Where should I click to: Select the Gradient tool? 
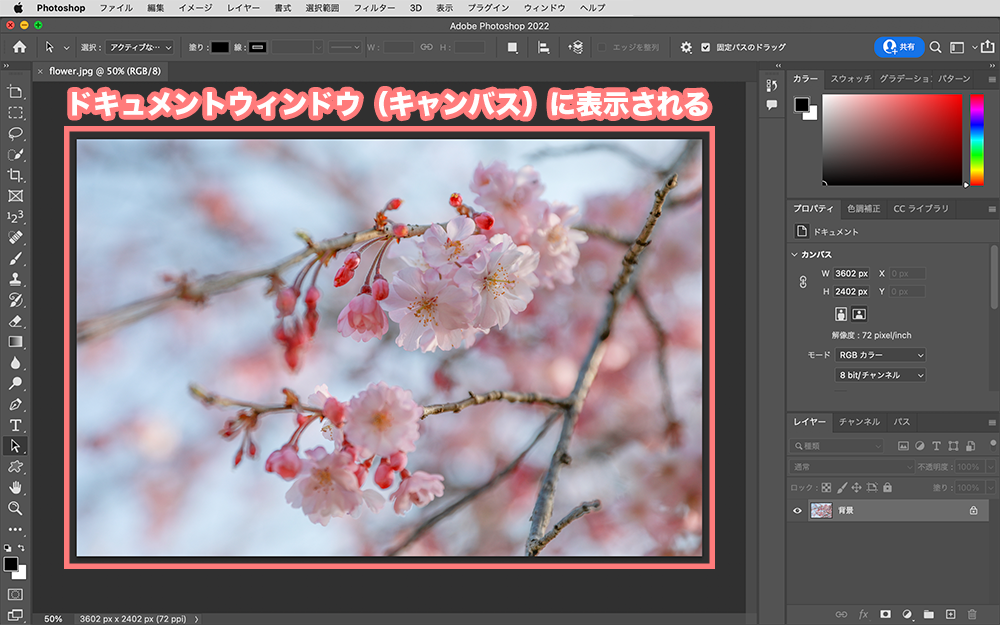(15, 342)
